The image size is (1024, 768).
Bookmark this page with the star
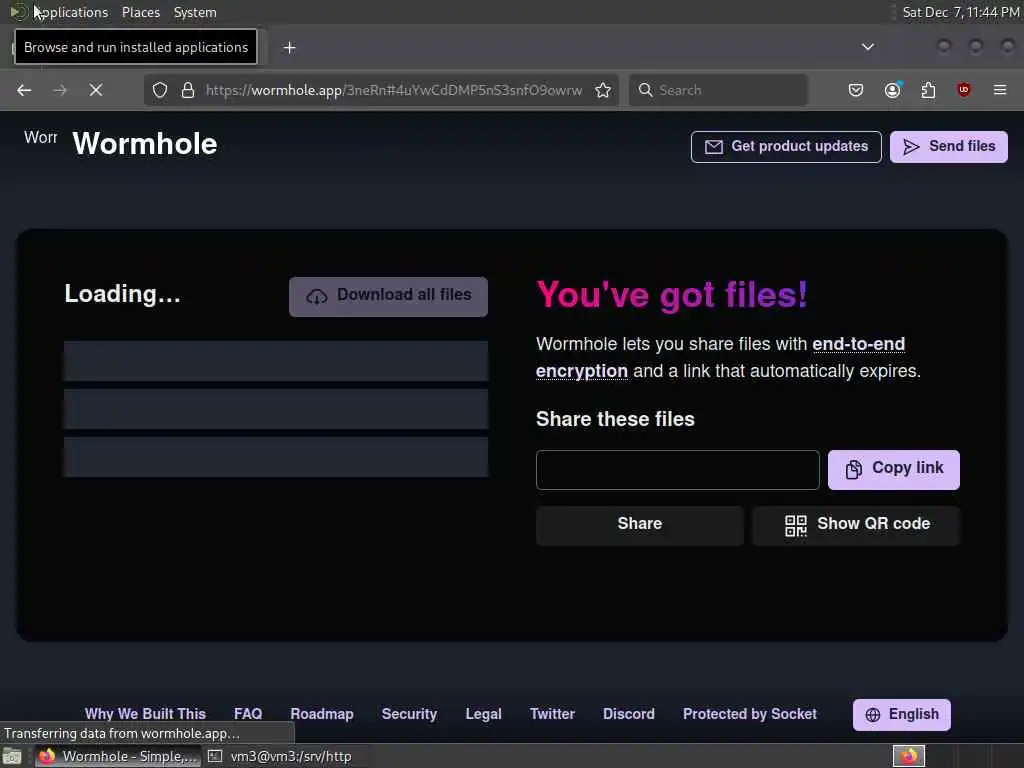(603, 90)
